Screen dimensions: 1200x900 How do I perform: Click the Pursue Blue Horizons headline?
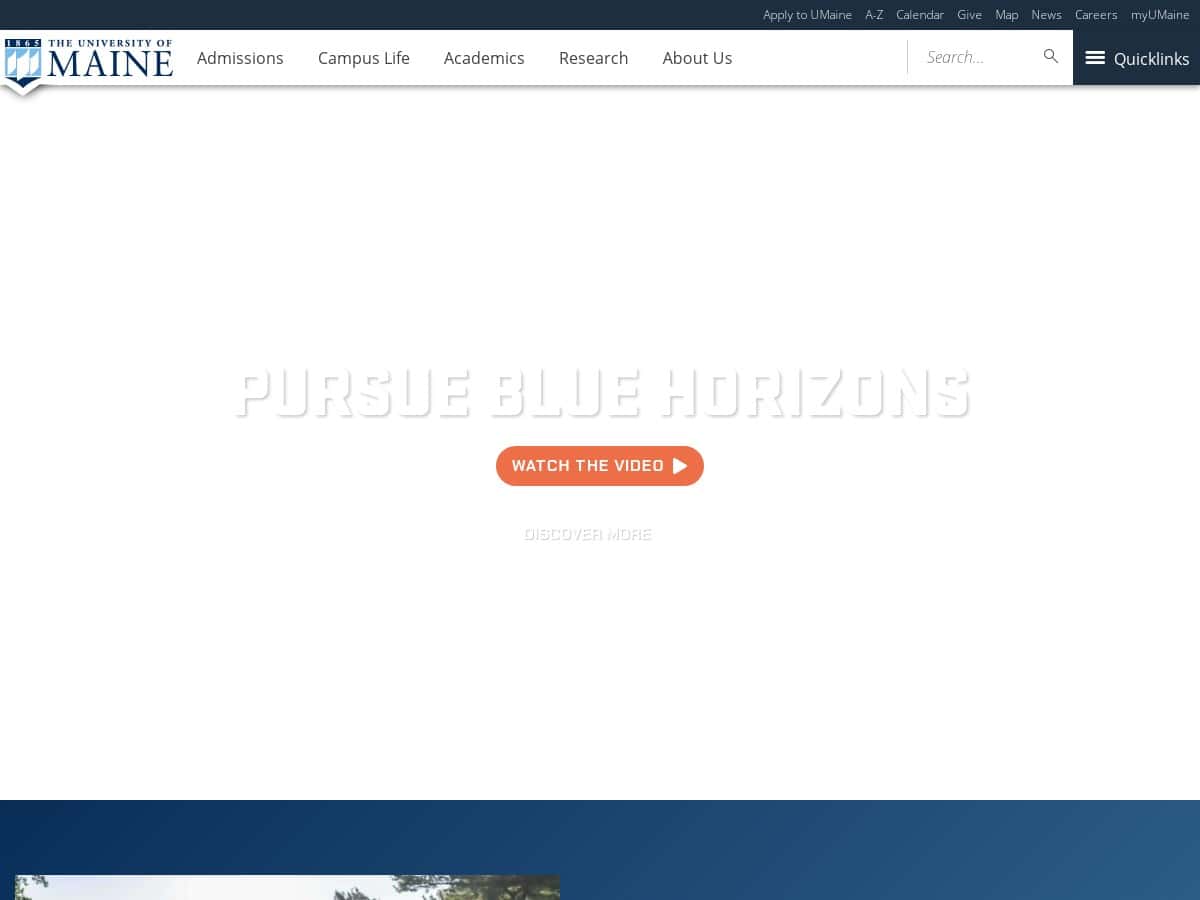coord(601,391)
